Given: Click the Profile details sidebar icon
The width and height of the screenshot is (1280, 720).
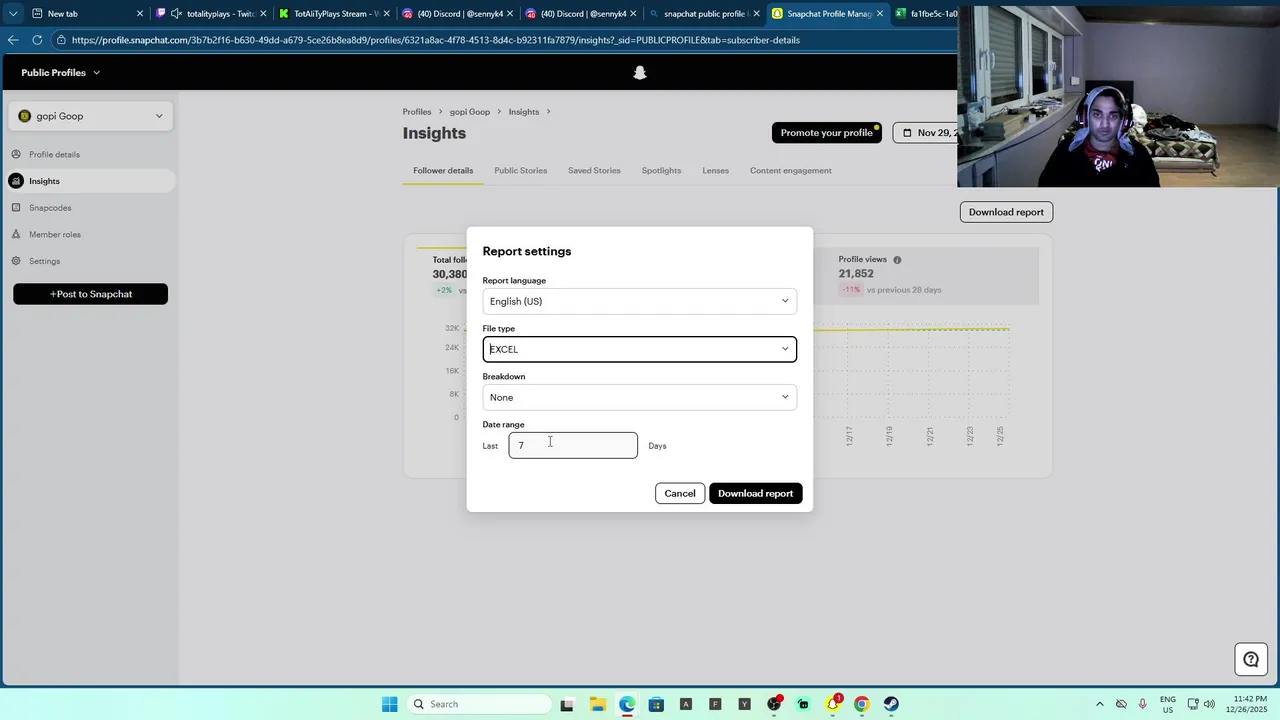Looking at the screenshot, I should coord(16,154).
